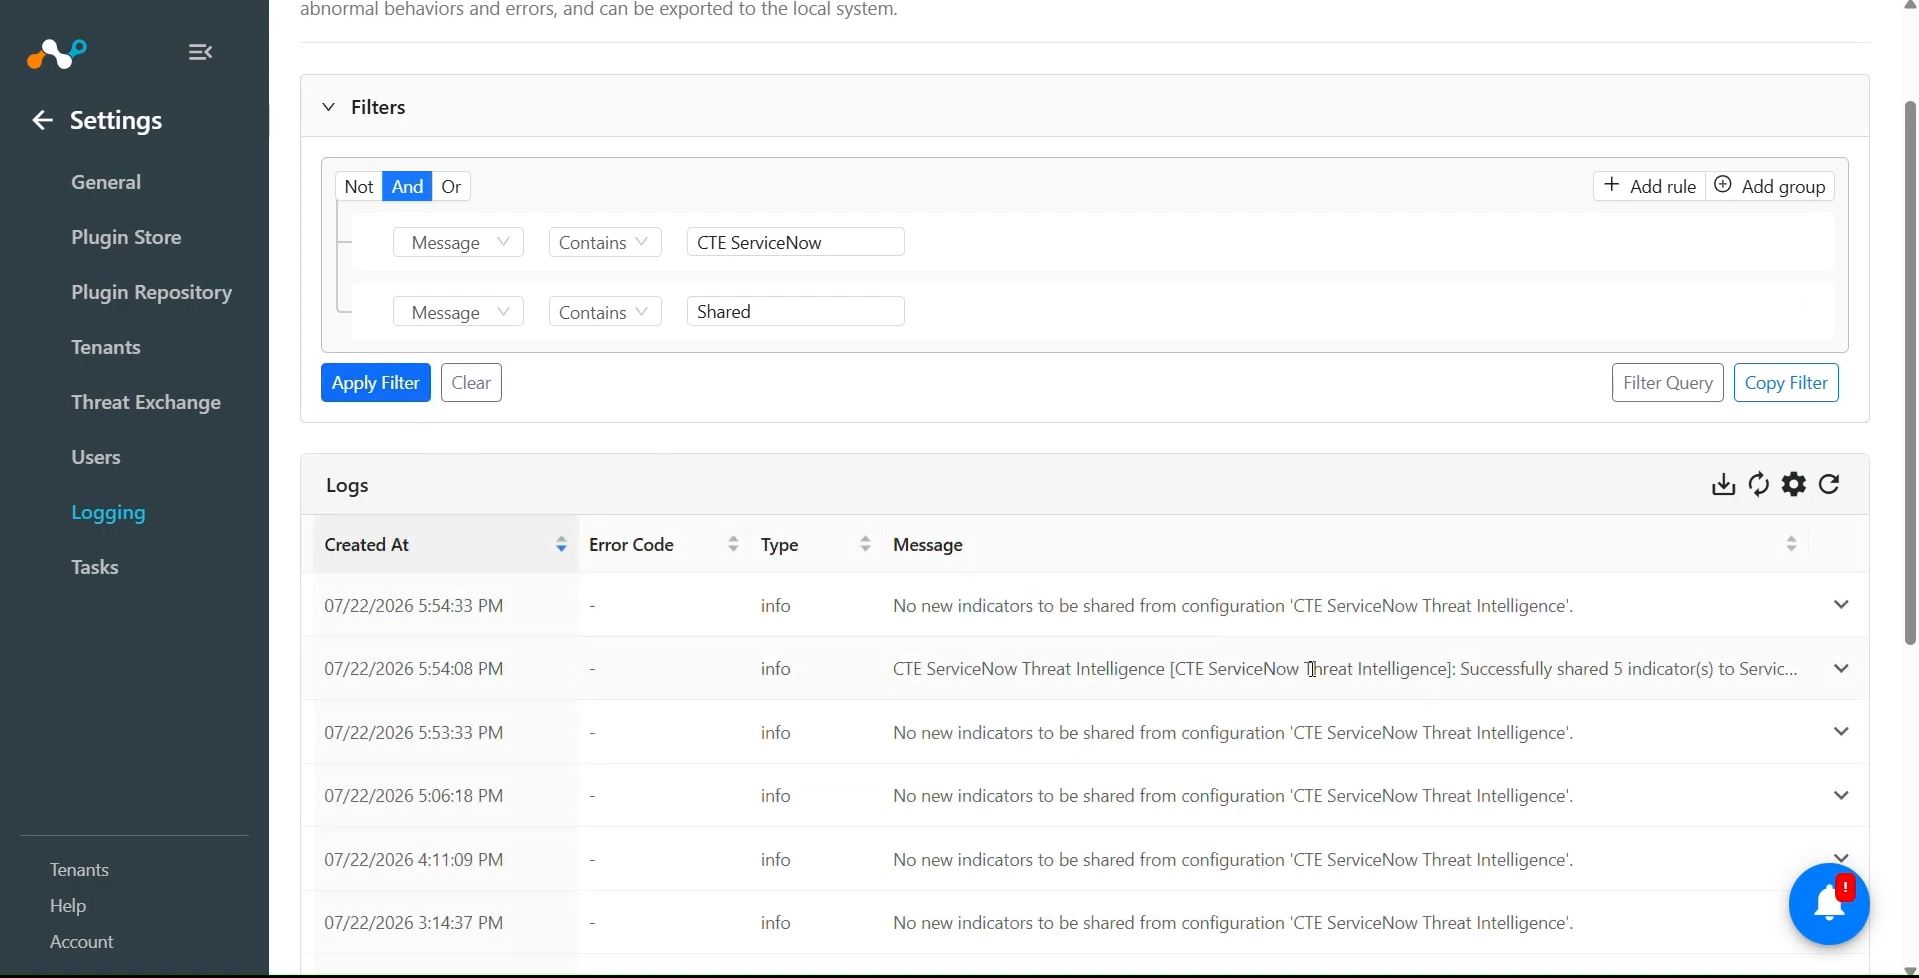This screenshot has height=978, width=1919.
Task: Go back using Settings arrow
Action: pos(42,121)
